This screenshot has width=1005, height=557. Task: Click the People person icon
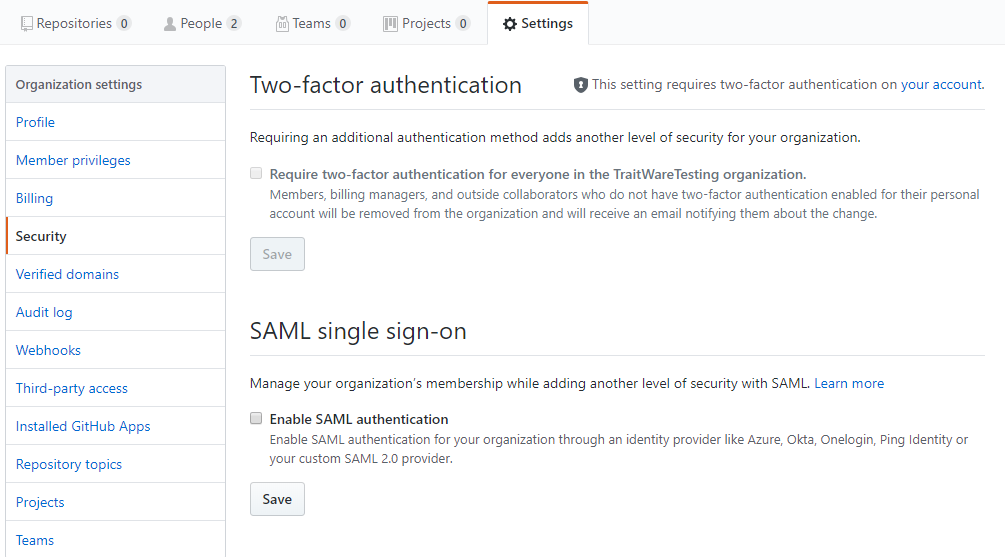pyautogui.click(x=170, y=24)
